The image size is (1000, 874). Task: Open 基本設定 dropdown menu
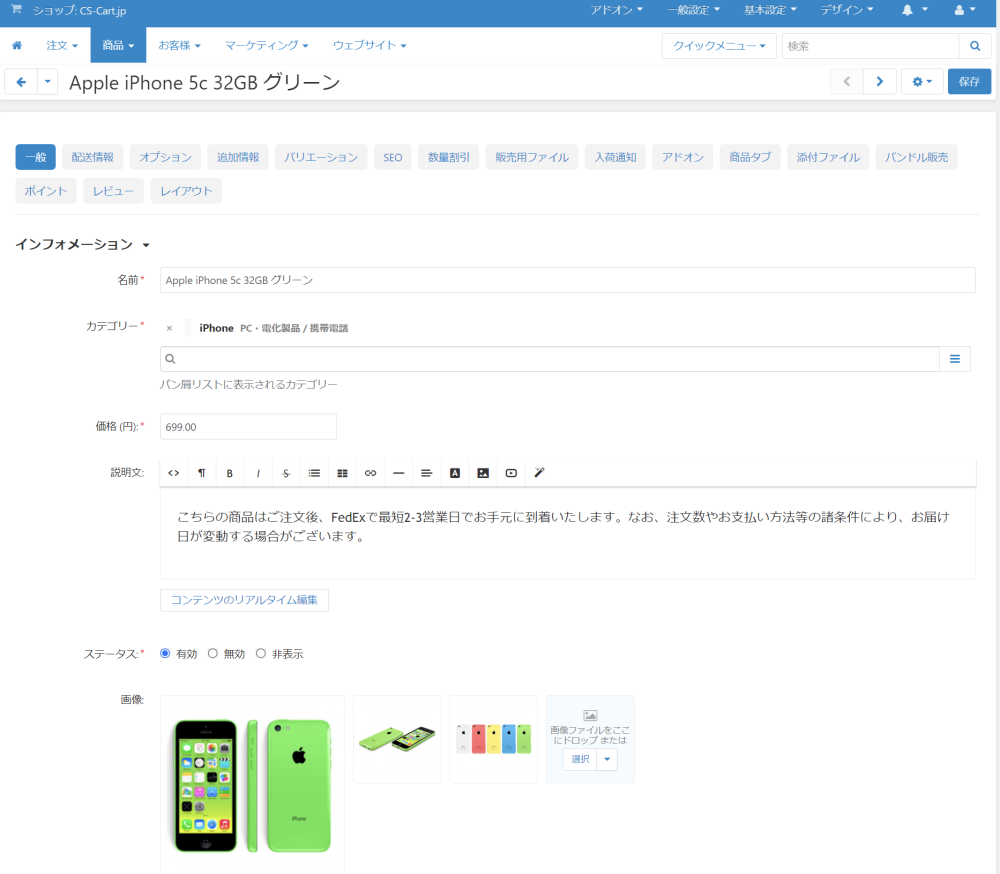click(770, 10)
